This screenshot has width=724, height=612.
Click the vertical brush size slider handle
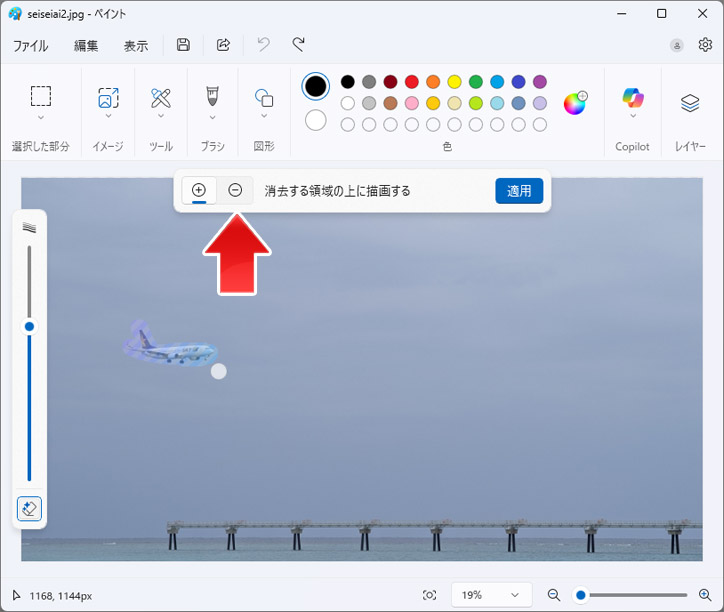pos(29,327)
